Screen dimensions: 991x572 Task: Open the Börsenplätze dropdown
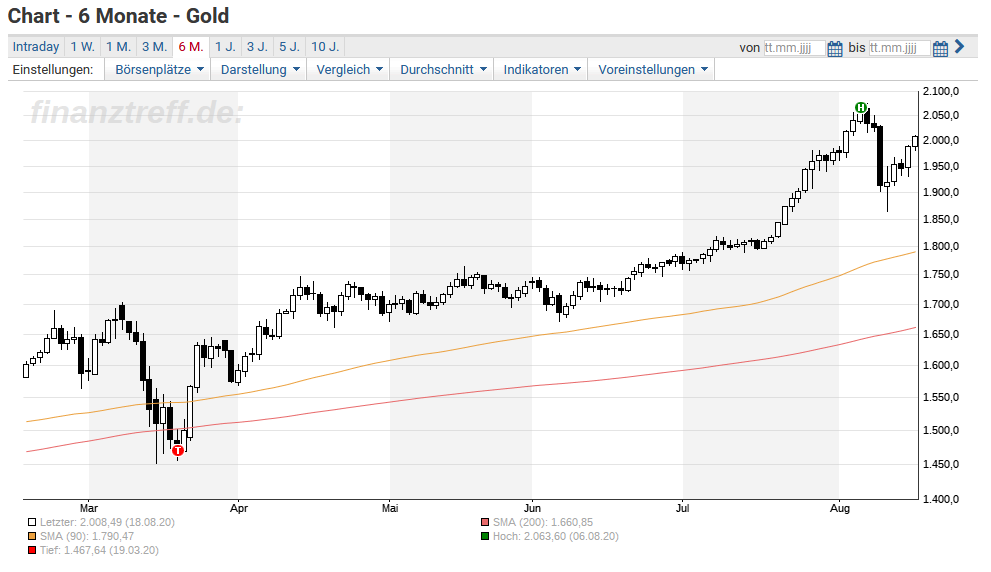coord(159,70)
